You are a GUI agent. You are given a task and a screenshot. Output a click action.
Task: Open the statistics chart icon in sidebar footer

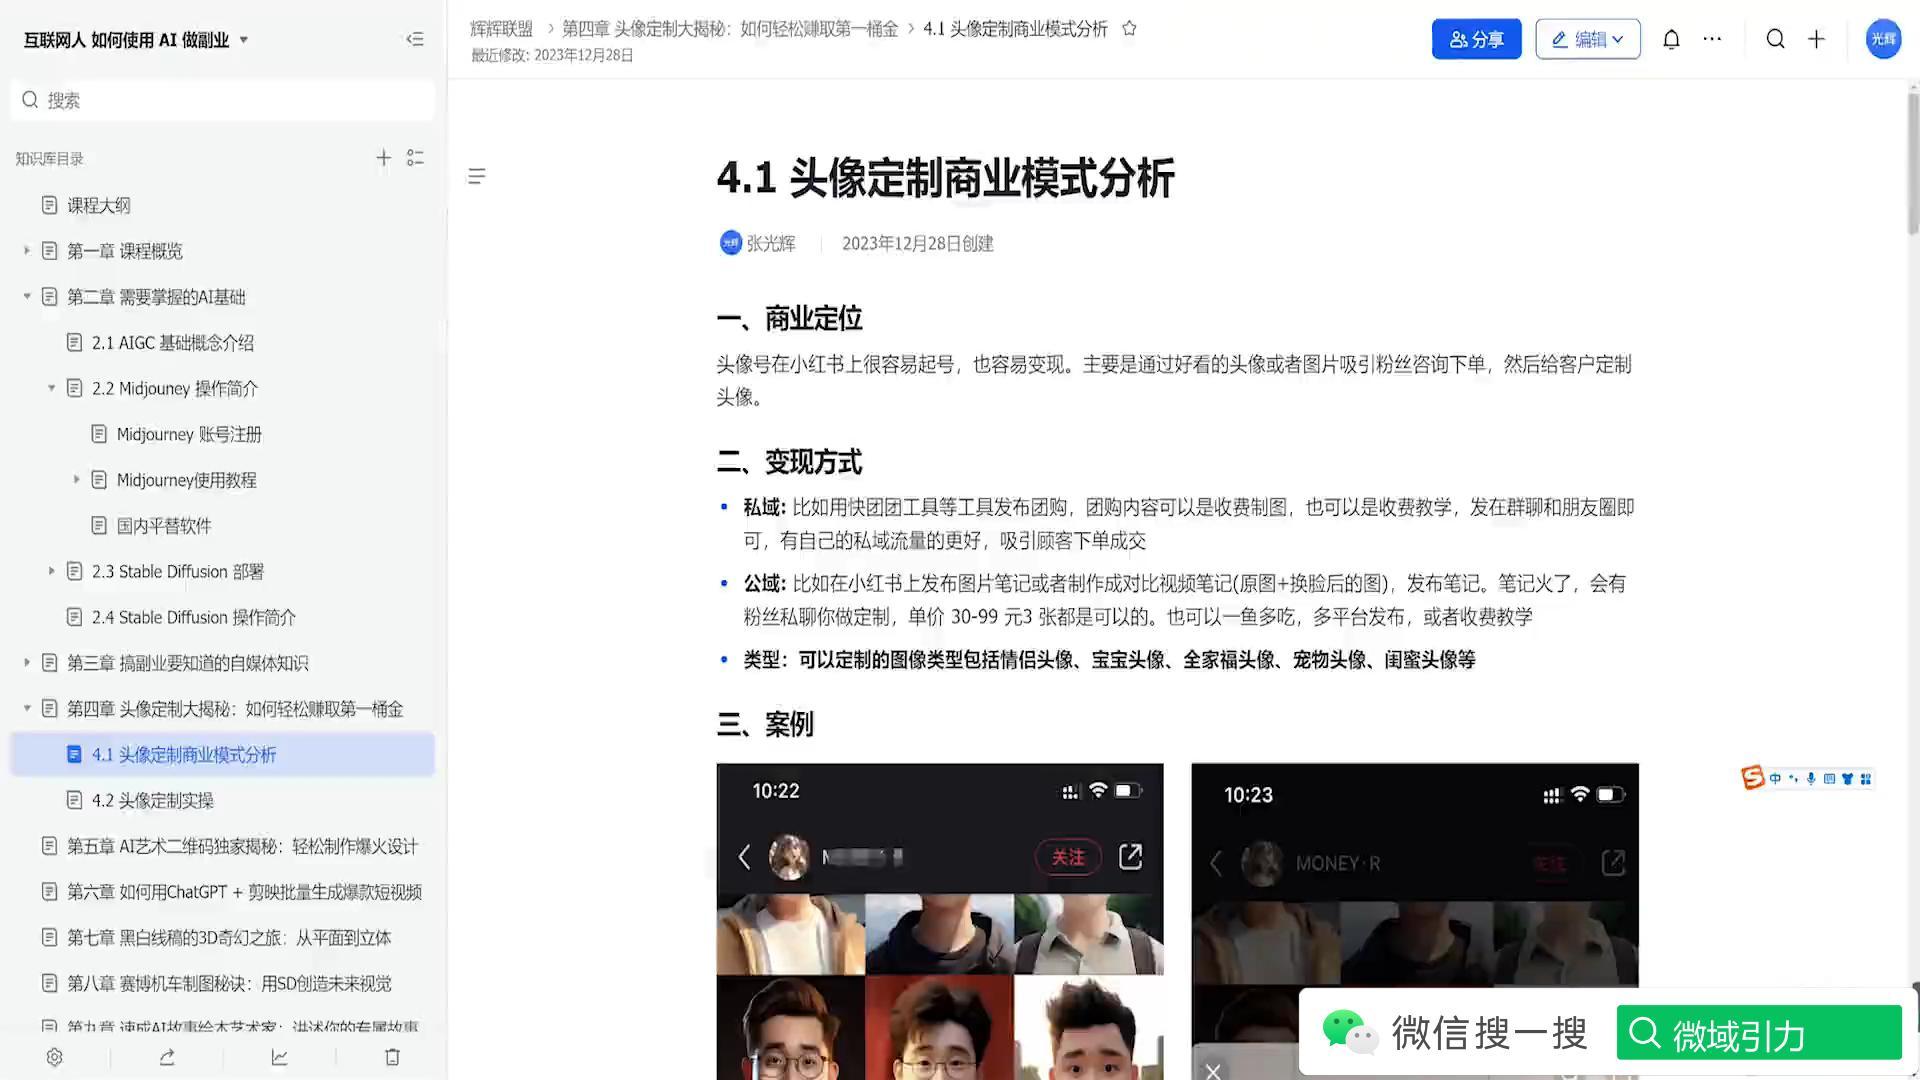tap(279, 1057)
